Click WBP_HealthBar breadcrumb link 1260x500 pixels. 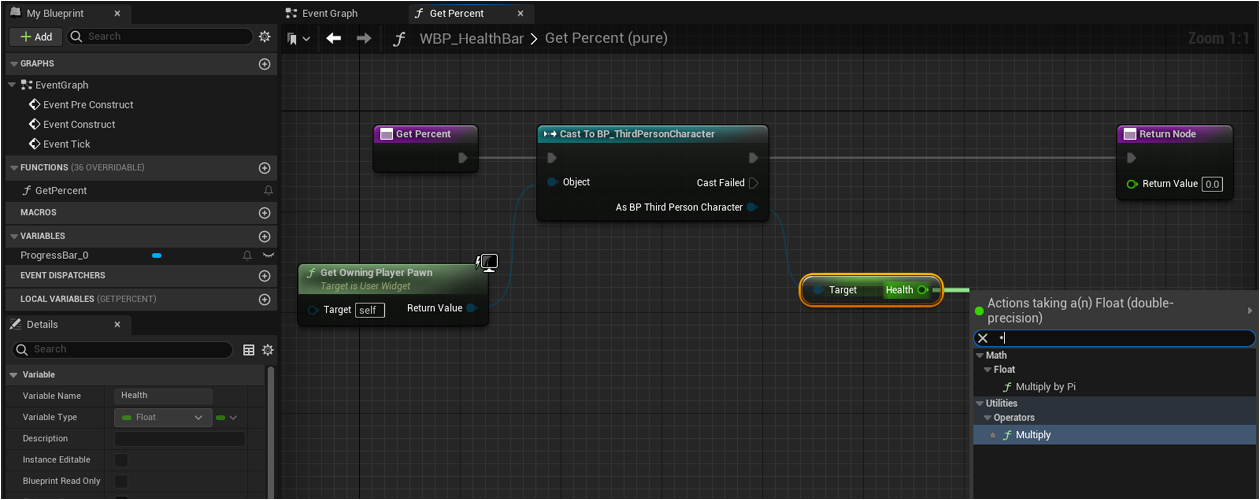point(471,38)
